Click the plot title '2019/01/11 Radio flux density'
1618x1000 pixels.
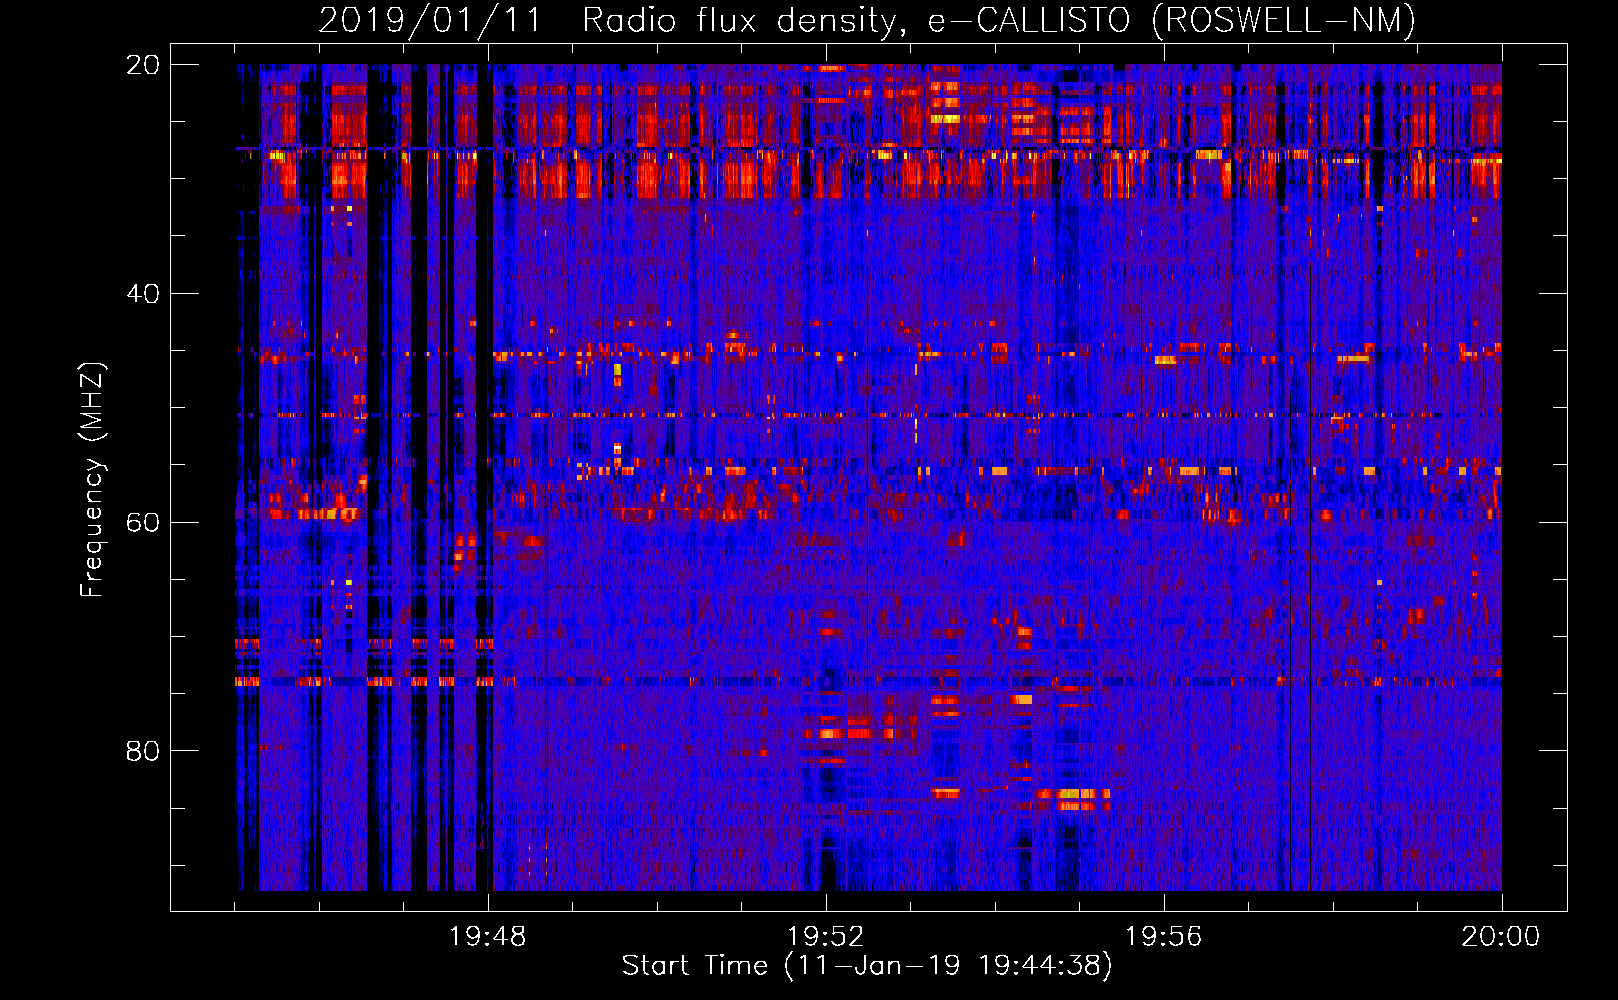tap(867, 20)
